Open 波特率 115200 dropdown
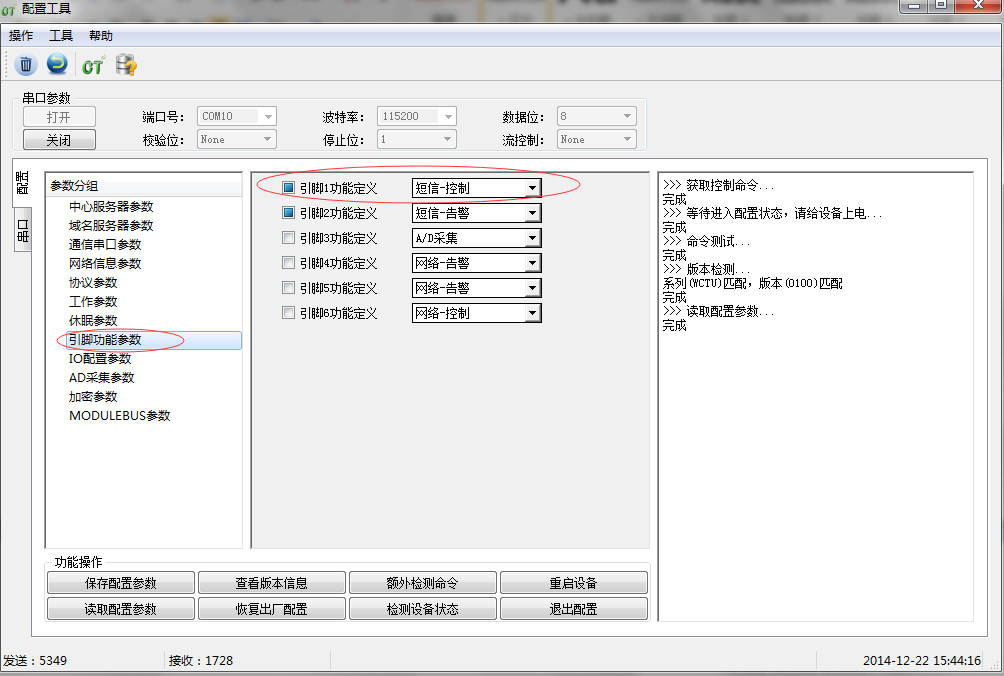Image resolution: width=1004 pixels, height=676 pixels. coord(416,116)
